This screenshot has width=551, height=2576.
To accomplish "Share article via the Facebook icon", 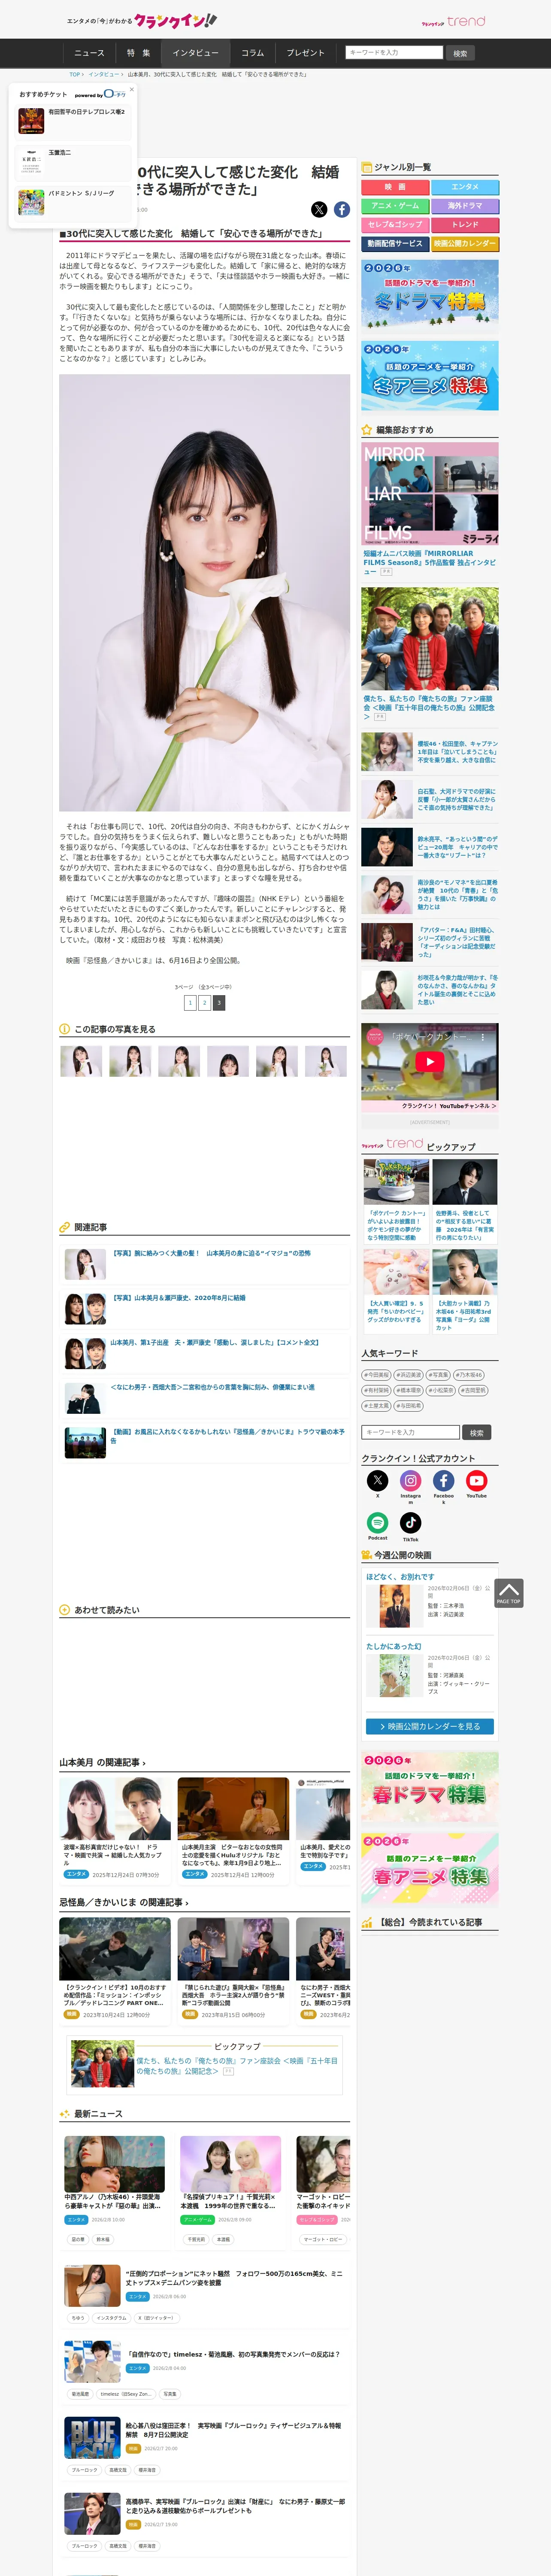I will pos(342,209).
